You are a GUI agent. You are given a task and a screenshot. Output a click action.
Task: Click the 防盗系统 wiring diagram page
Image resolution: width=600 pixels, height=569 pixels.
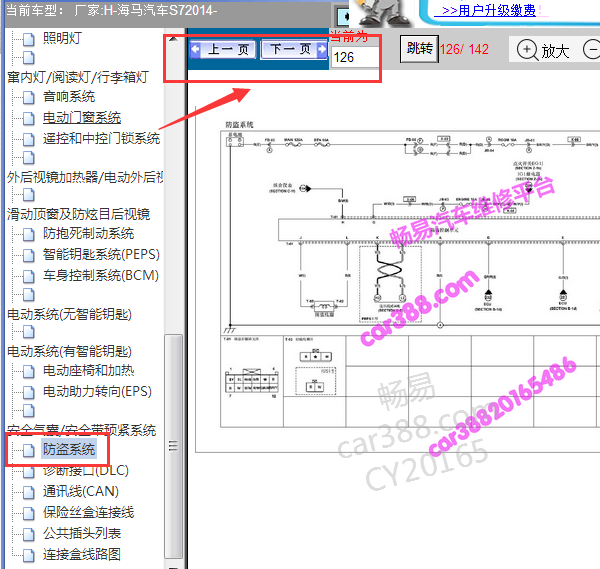(398, 279)
